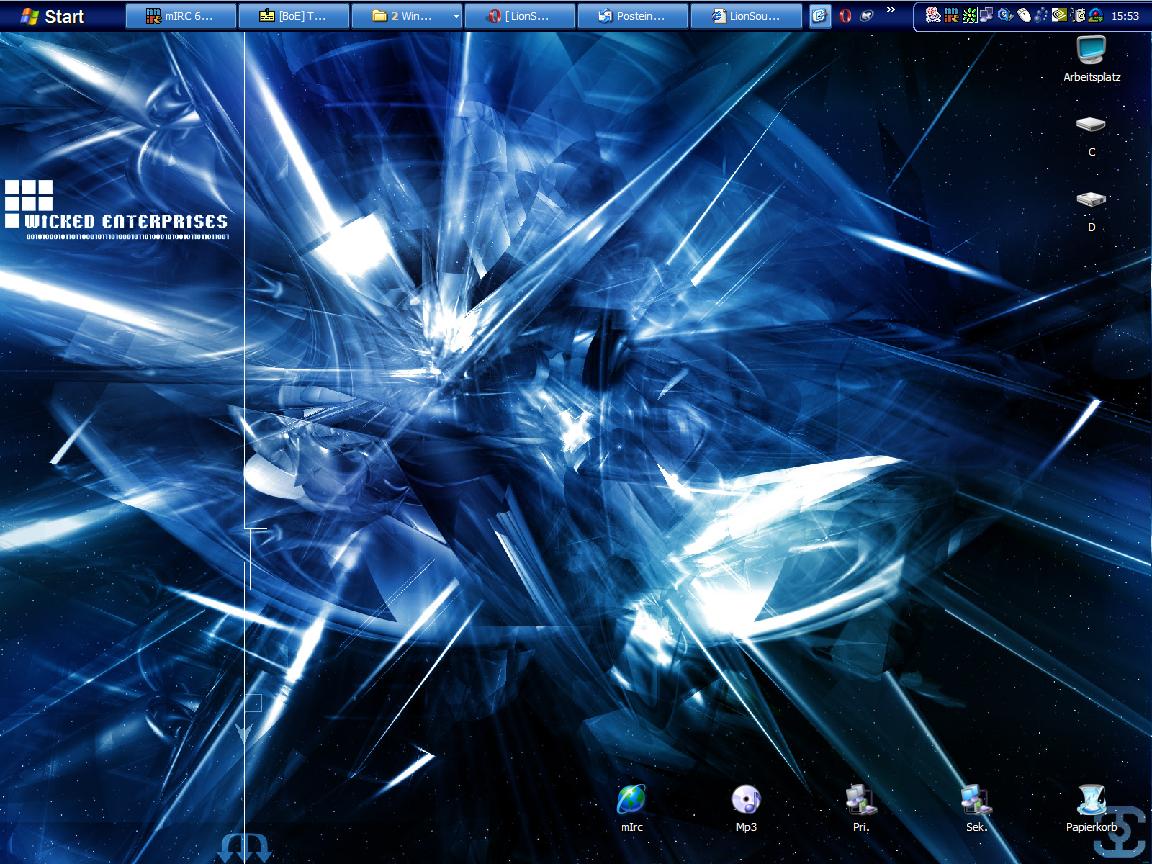Screen dimensions: 1152x864
Task: Open the mouse settings tray icon
Action: click(x=1024, y=16)
